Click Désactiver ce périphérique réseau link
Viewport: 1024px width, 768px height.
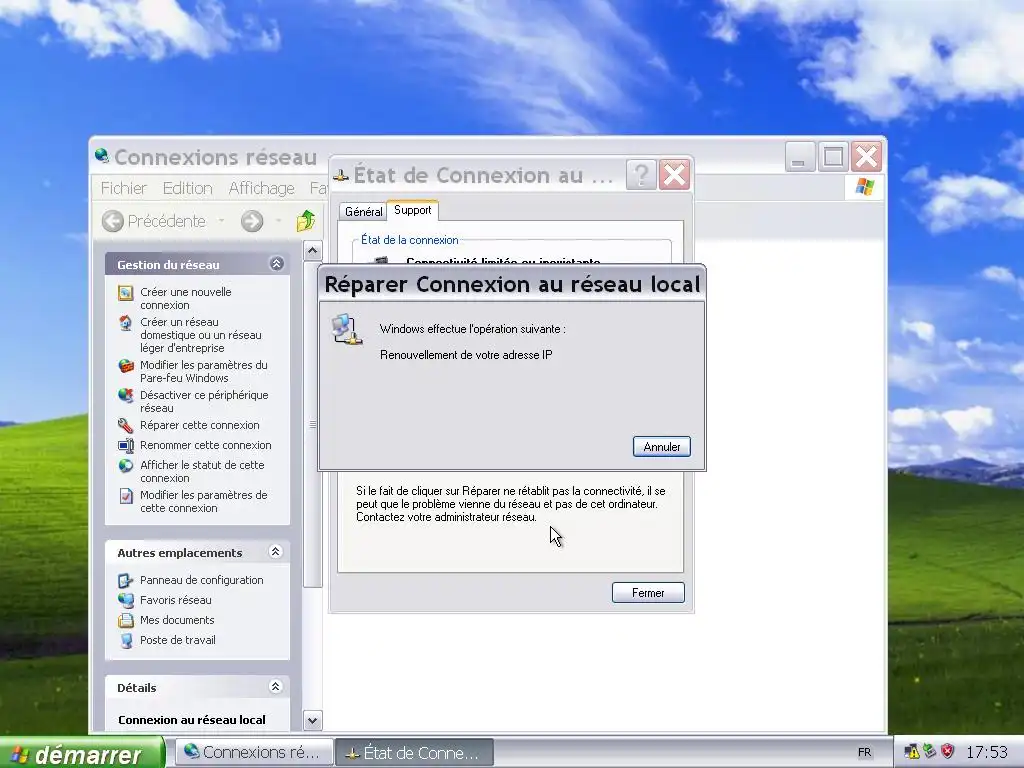(x=204, y=402)
